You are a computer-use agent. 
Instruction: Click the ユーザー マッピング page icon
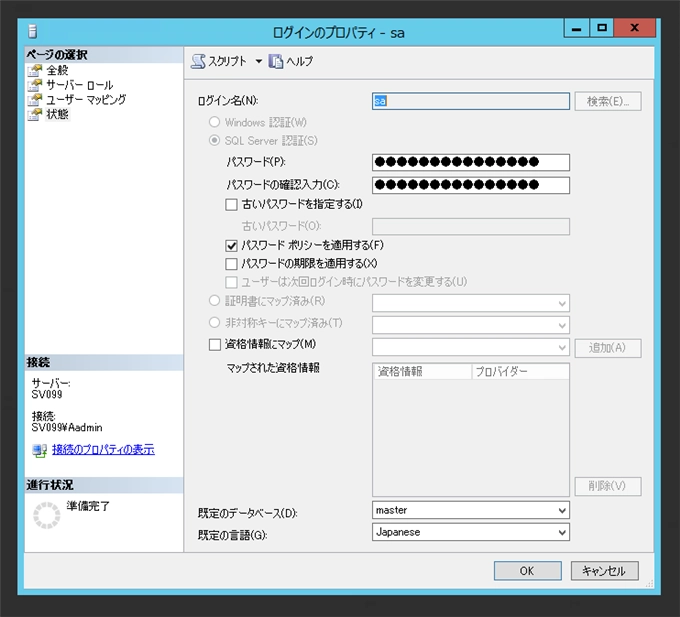(35, 100)
